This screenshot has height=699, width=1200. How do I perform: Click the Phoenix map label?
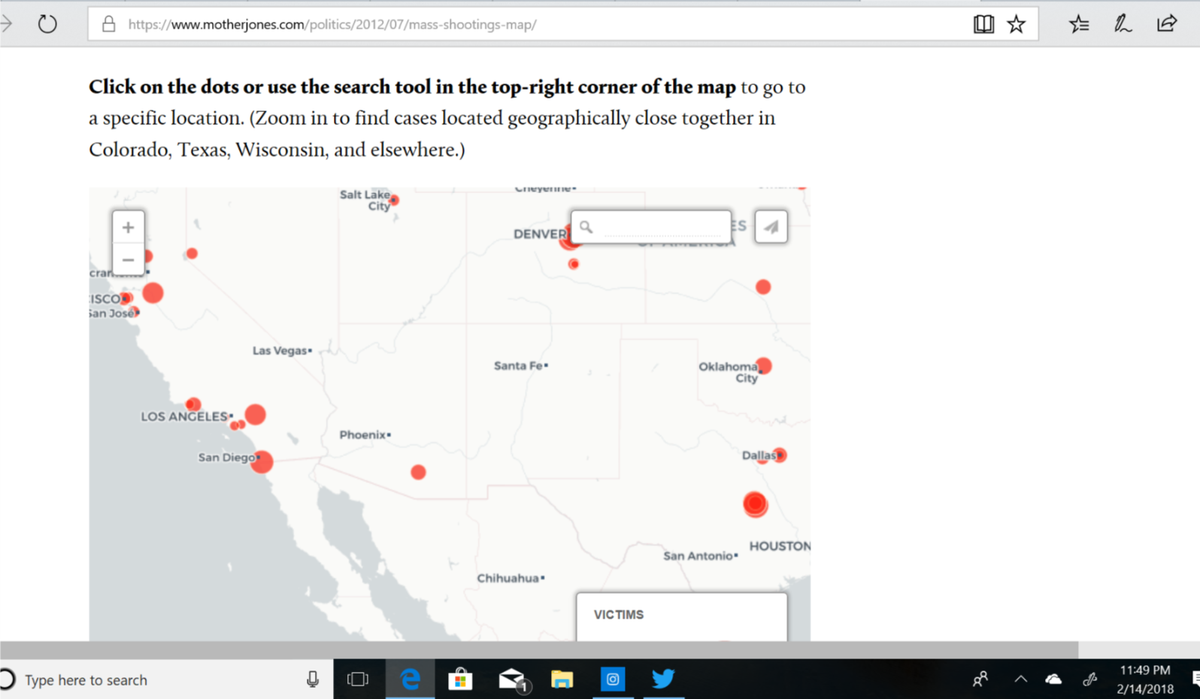[x=364, y=435]
